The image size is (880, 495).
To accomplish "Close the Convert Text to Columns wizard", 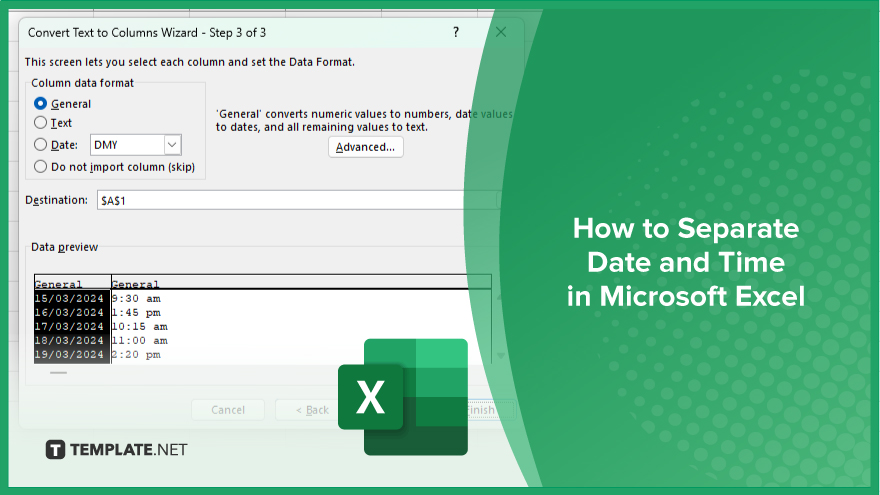I will tap(501, 32).
